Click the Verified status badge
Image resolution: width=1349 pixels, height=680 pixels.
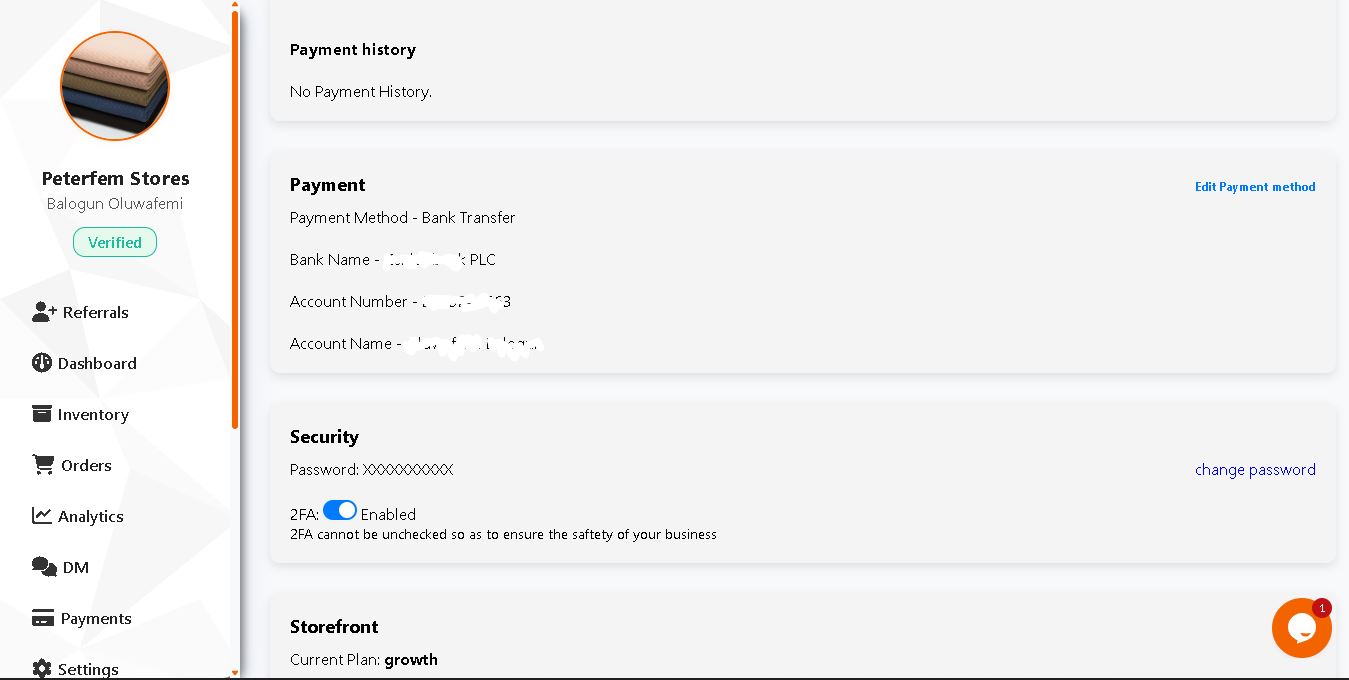pyautogui.click(x=115, y=242)
